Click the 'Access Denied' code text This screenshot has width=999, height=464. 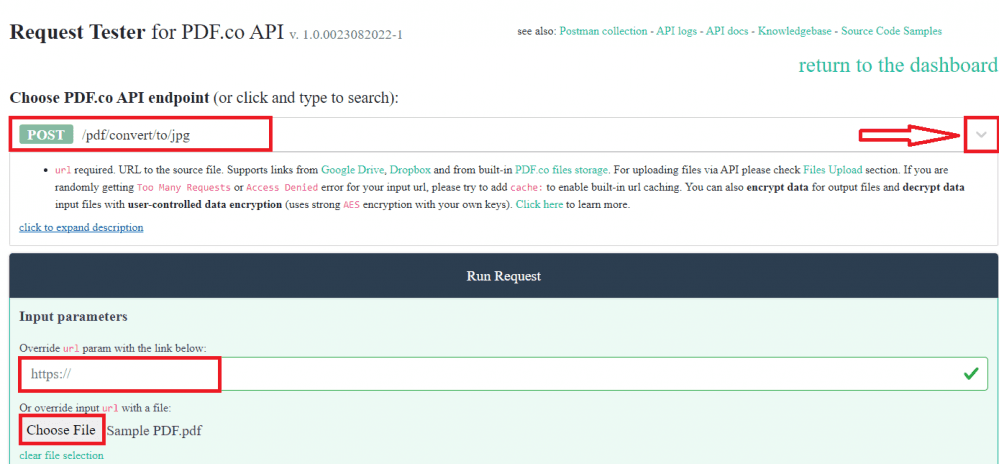282,188
